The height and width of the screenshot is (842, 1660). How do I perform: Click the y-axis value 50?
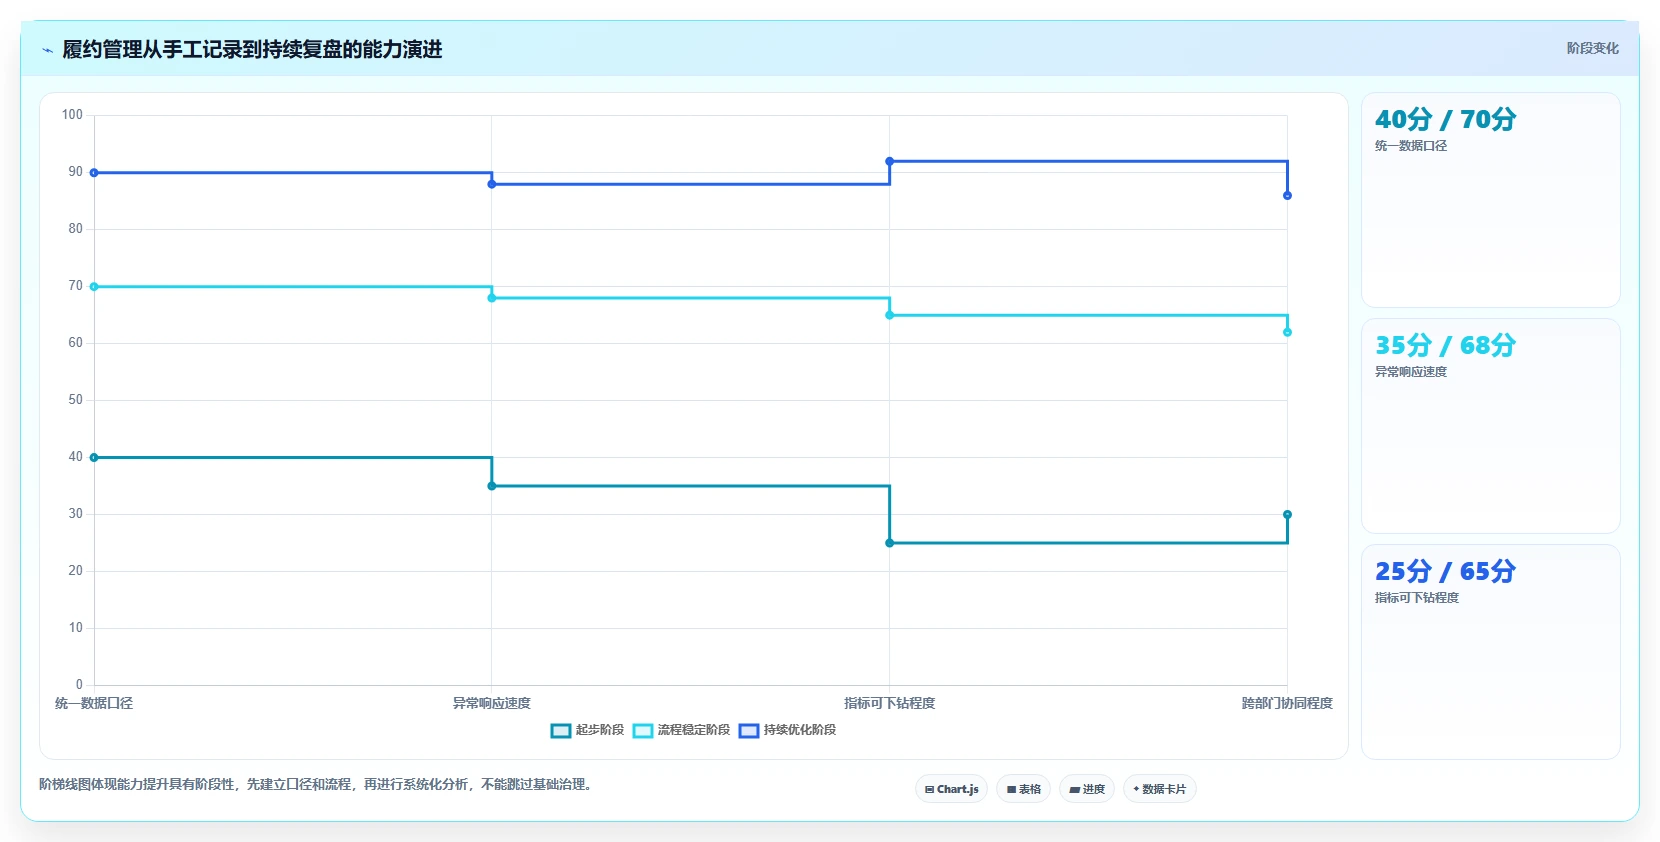click(76, 400)
